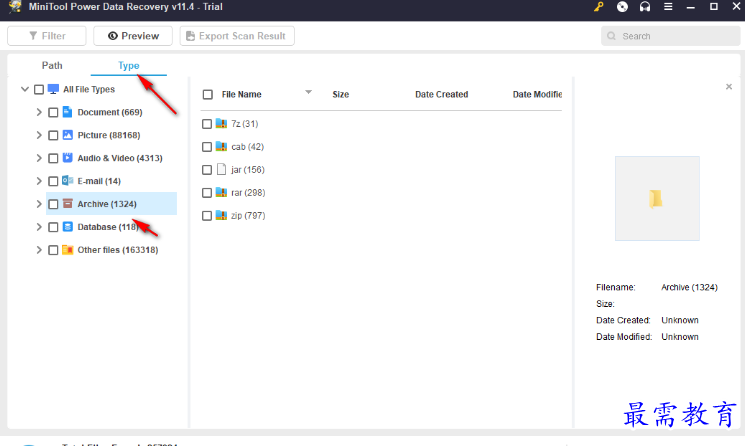Collapse the All File Types tree node
The height and width of the screenshot is (446, 745).
(x=25, y=89)
